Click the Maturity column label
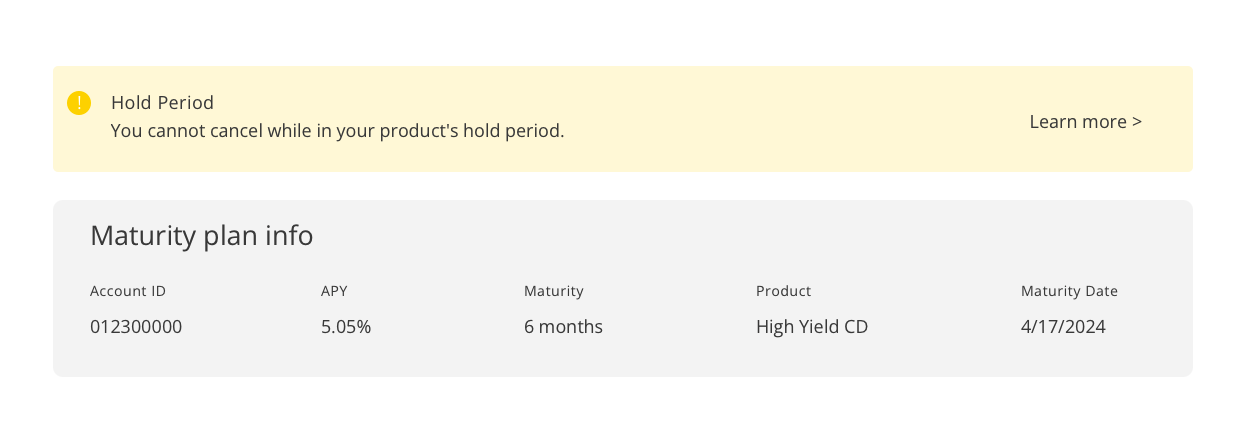Image resolution: width=1240 pixels, height=436 pixels. 553,292
